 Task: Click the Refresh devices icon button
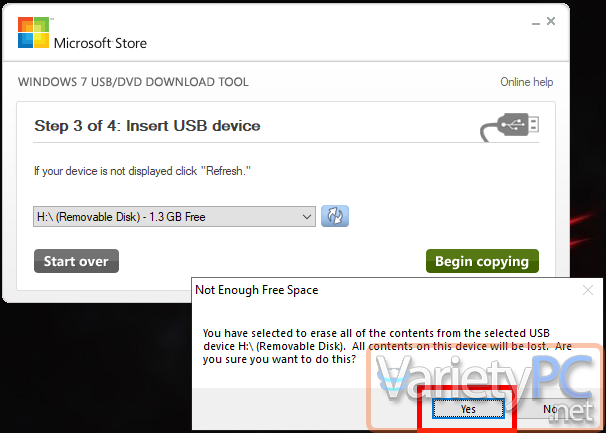pyautogui.click(x=335, y=216)
